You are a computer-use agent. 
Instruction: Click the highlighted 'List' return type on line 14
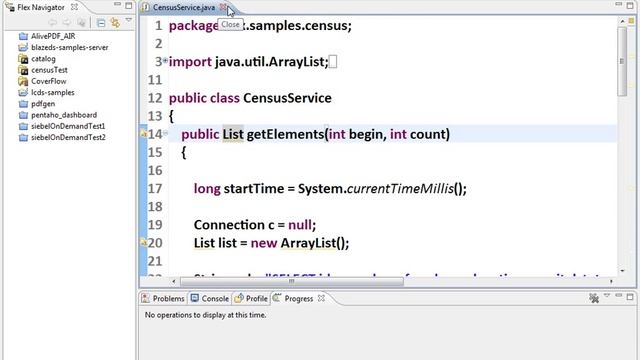(x=233, y=134)
